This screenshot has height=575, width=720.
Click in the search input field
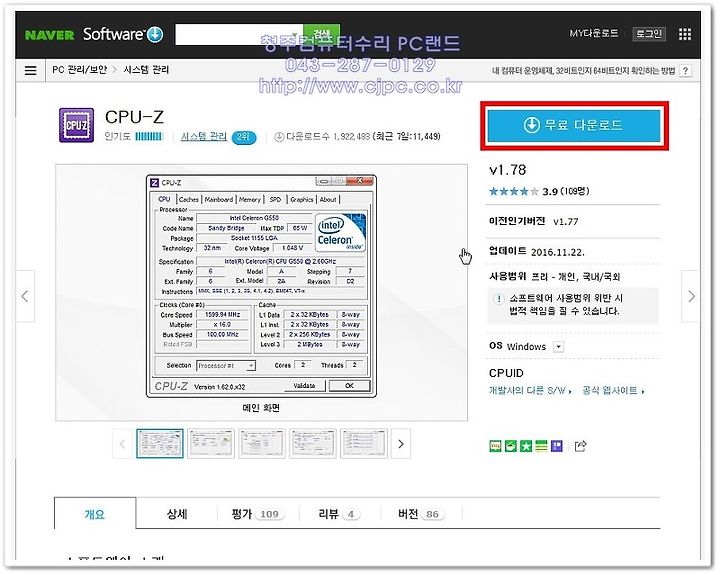239,34
